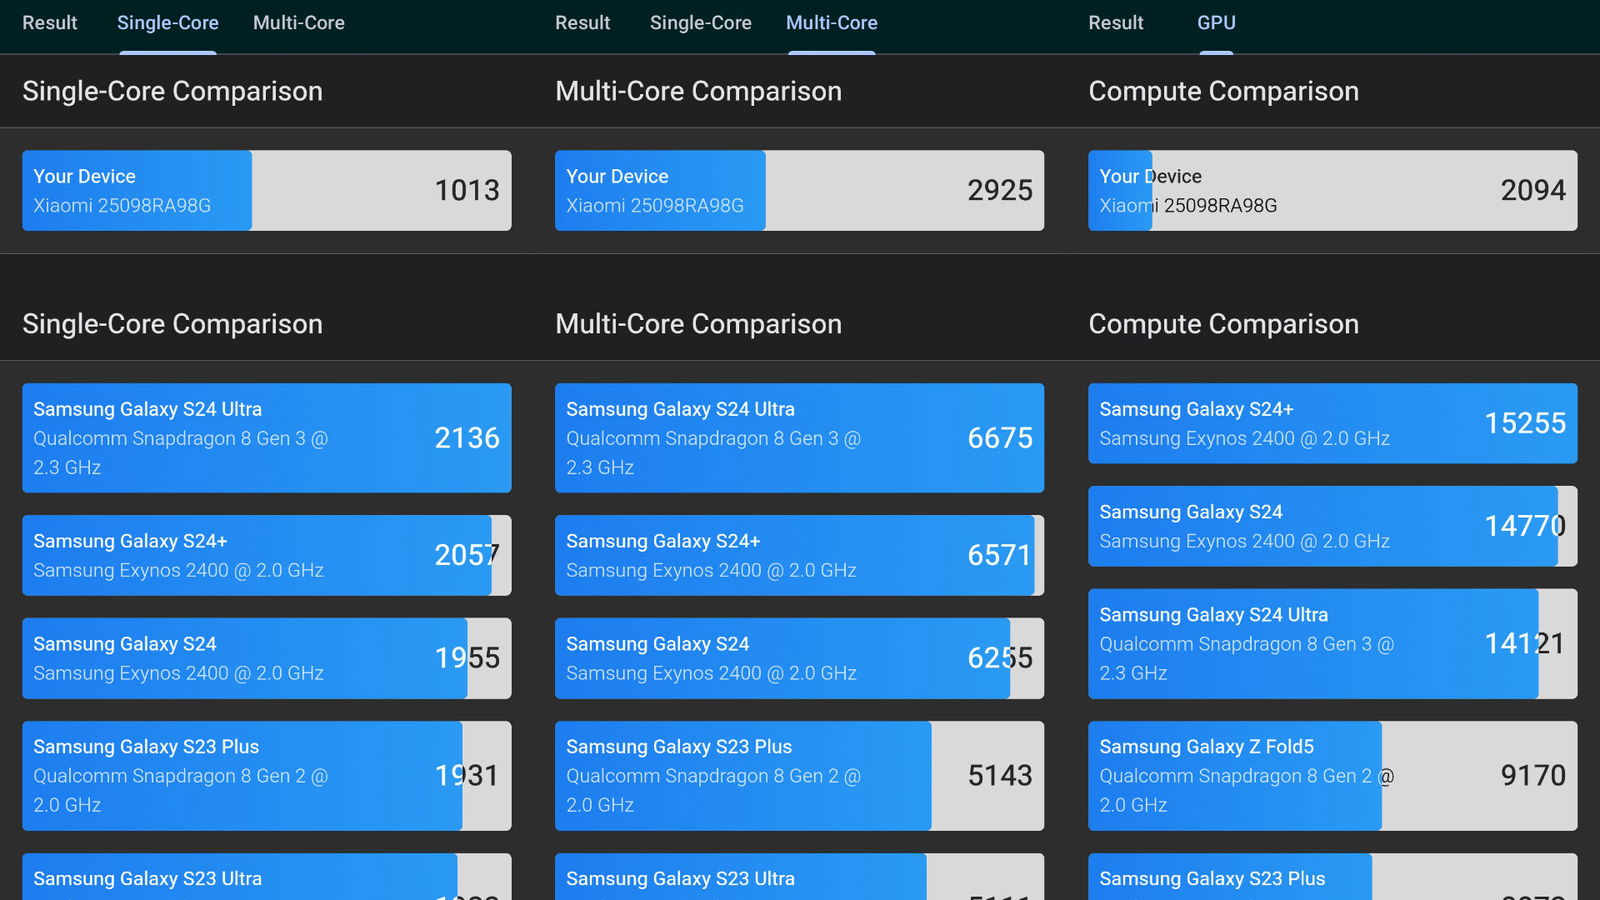
Task: Open Galaxy S24+ entry scoring 6571
Action: point(799,555)
